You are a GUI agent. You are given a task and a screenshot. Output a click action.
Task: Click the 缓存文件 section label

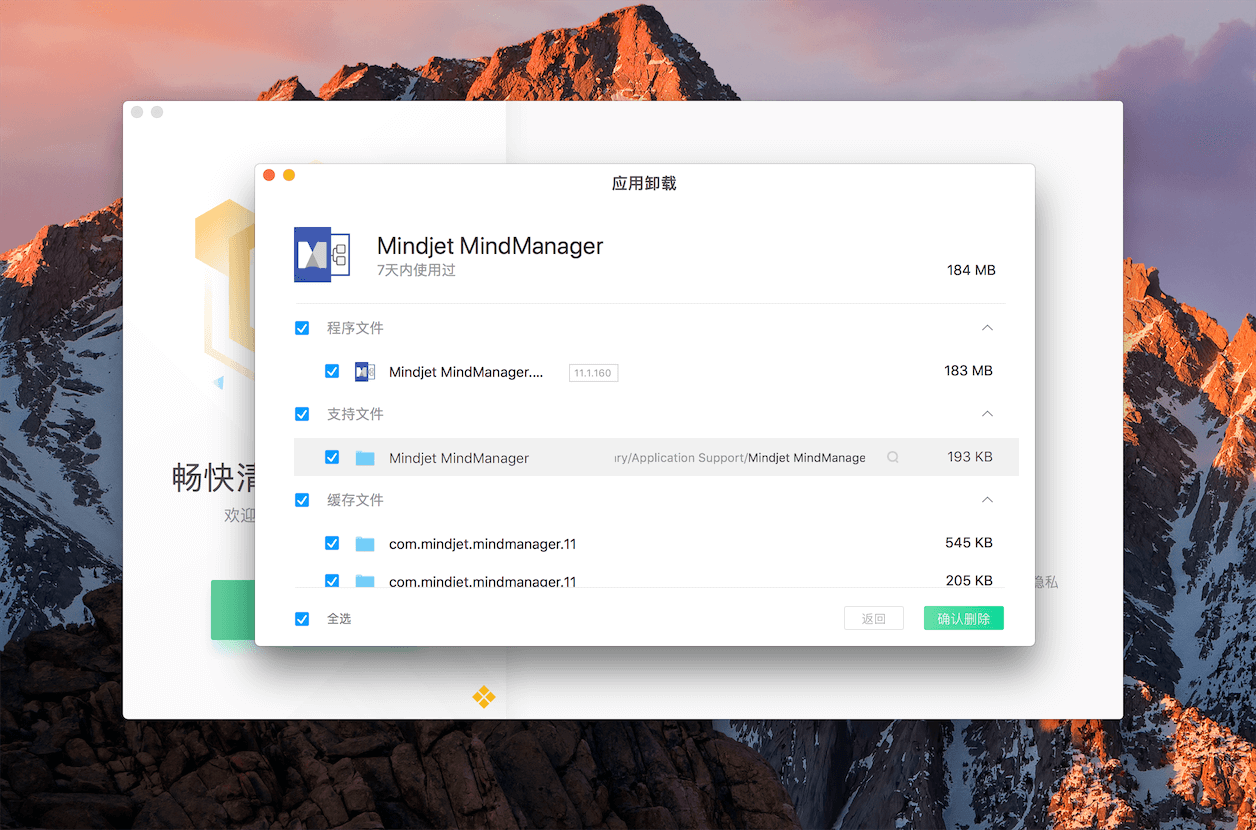click(x=355, y=500)
